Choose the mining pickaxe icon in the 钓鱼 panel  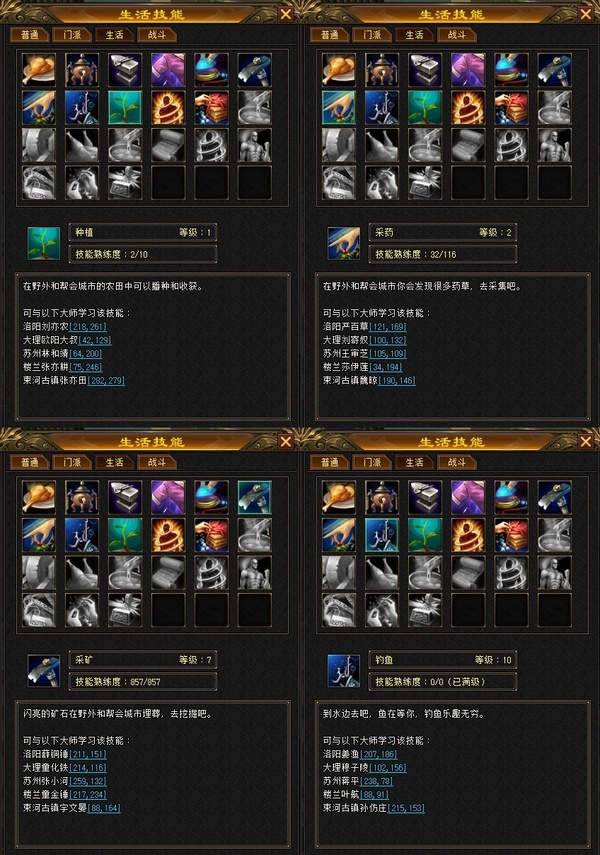[554, 498]
